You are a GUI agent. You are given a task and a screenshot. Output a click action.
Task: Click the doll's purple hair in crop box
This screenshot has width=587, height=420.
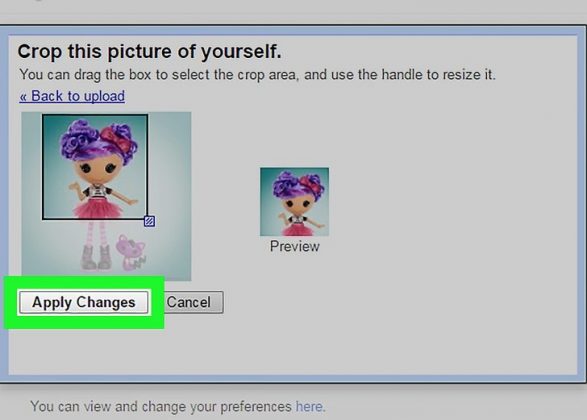79,140
